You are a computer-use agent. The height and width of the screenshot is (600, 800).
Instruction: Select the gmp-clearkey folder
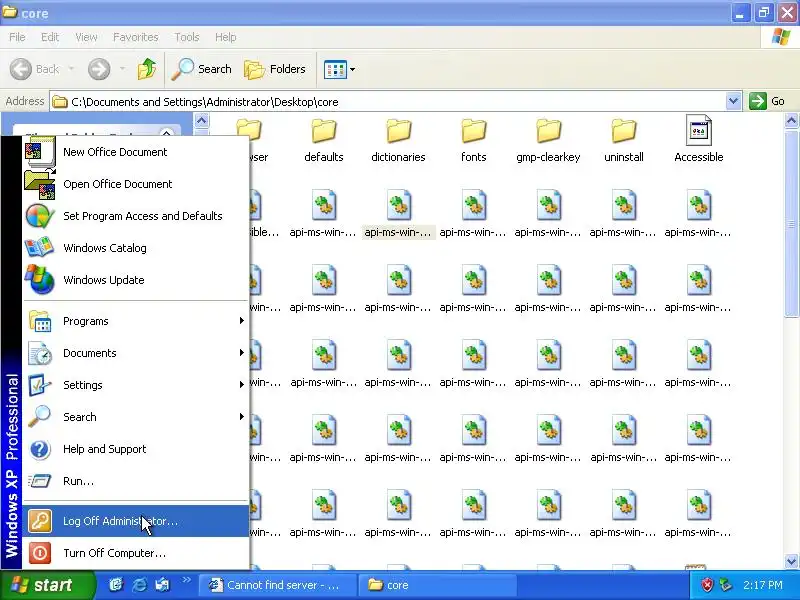548,141
